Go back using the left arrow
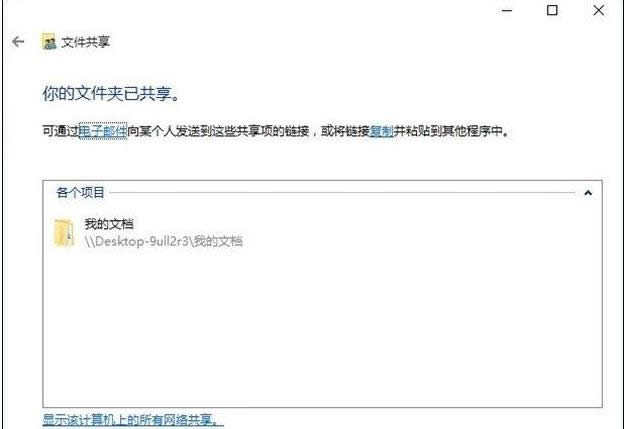The width and height of the screenshot is (625, 429). click(x=18, y=41)
